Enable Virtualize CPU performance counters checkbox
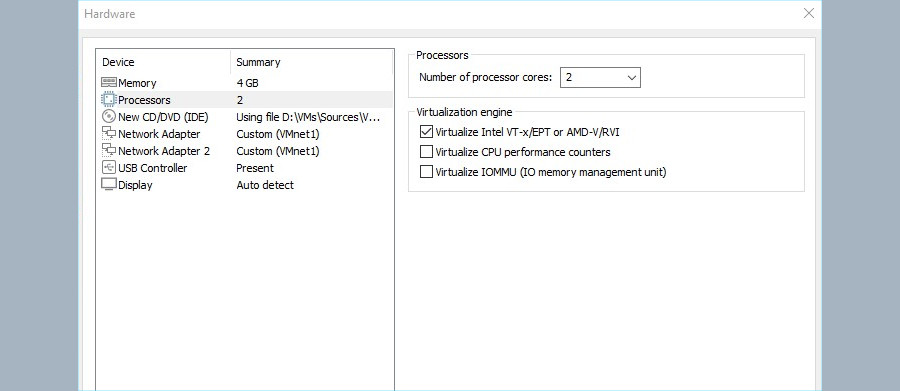 [x=426, y=152]
